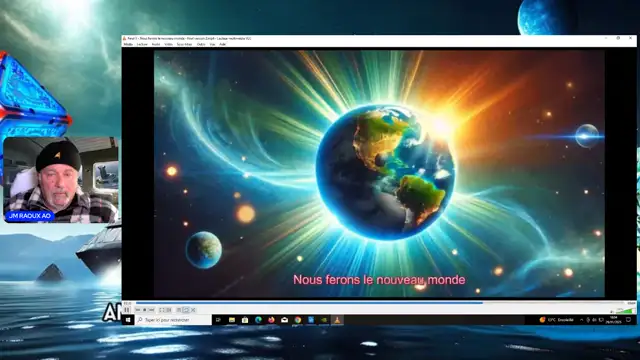640x360 pixels.
Task: Open the weather widget on taskbar
Action: [x=556, y=320]
